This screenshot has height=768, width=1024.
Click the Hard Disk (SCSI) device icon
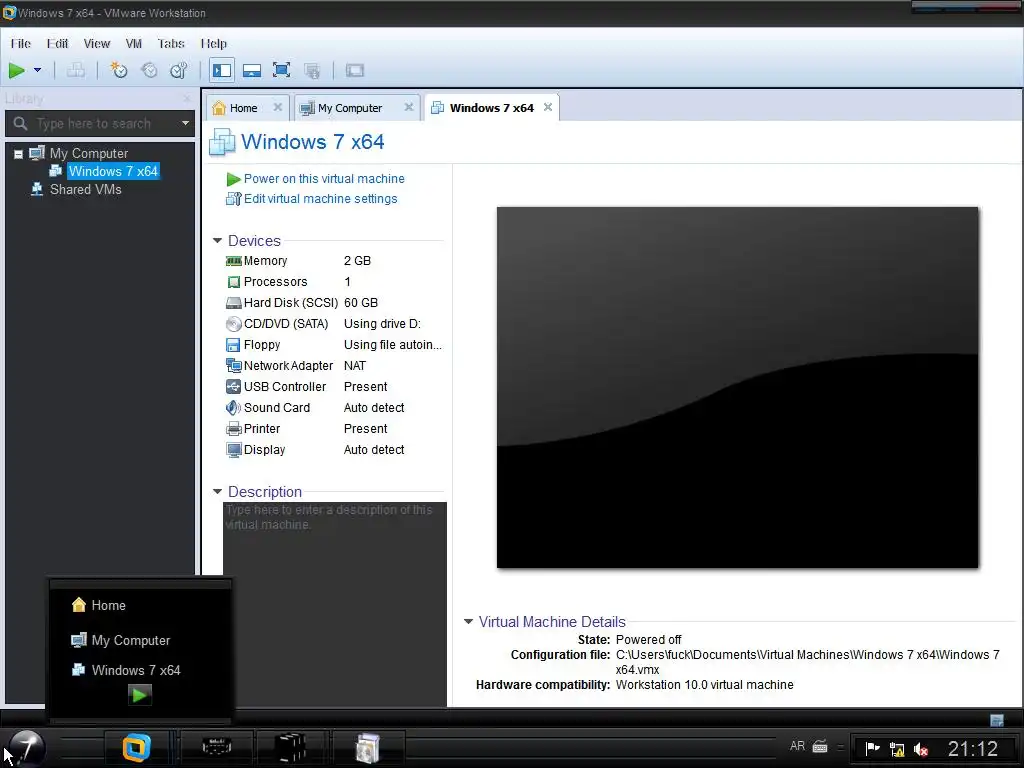click(x=233, y=302)
